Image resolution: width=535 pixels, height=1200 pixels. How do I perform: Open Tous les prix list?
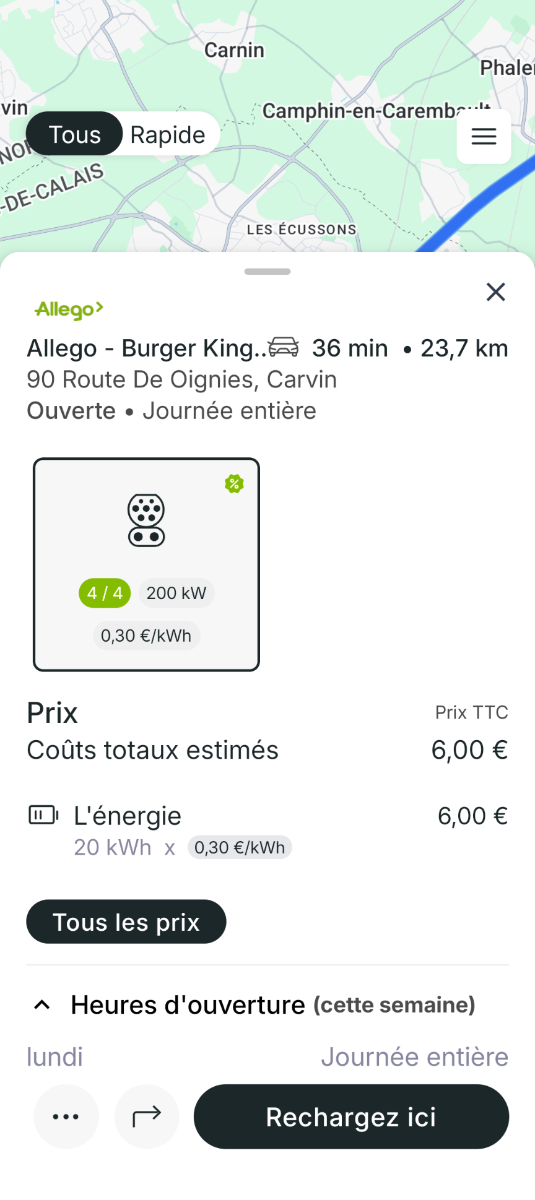click(126, 922)
